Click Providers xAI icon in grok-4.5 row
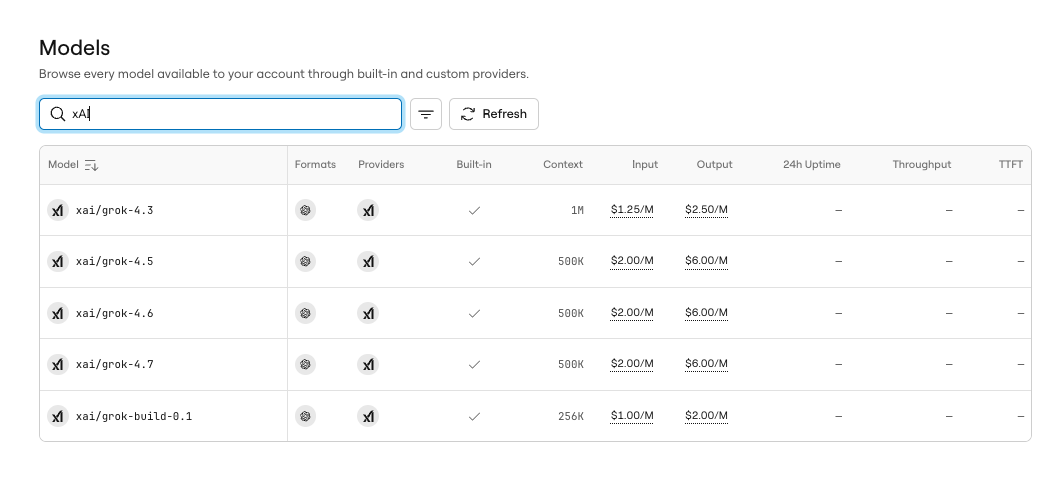 click(x=368, y=262)
